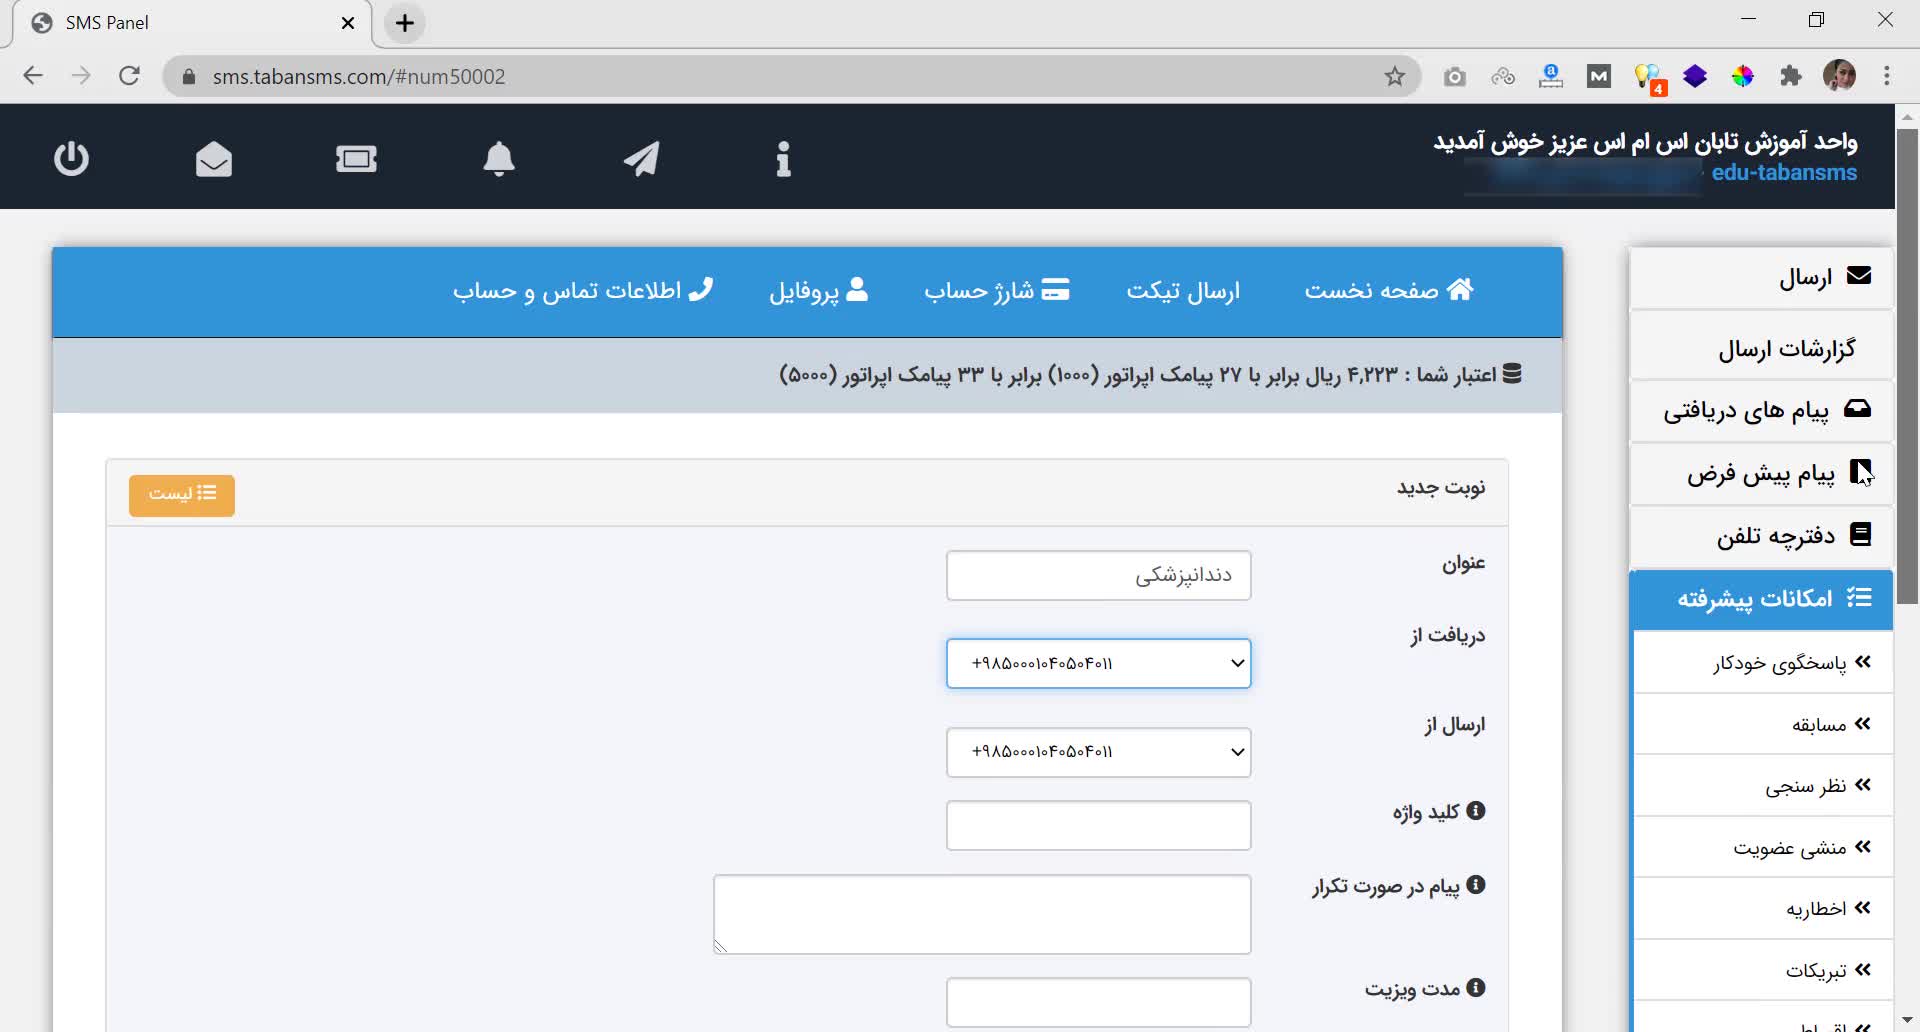Open شارژ حساب menu item
The height and width of the screenshot is (1032, 1920).
pyautogui.click(x=996, y=291)
